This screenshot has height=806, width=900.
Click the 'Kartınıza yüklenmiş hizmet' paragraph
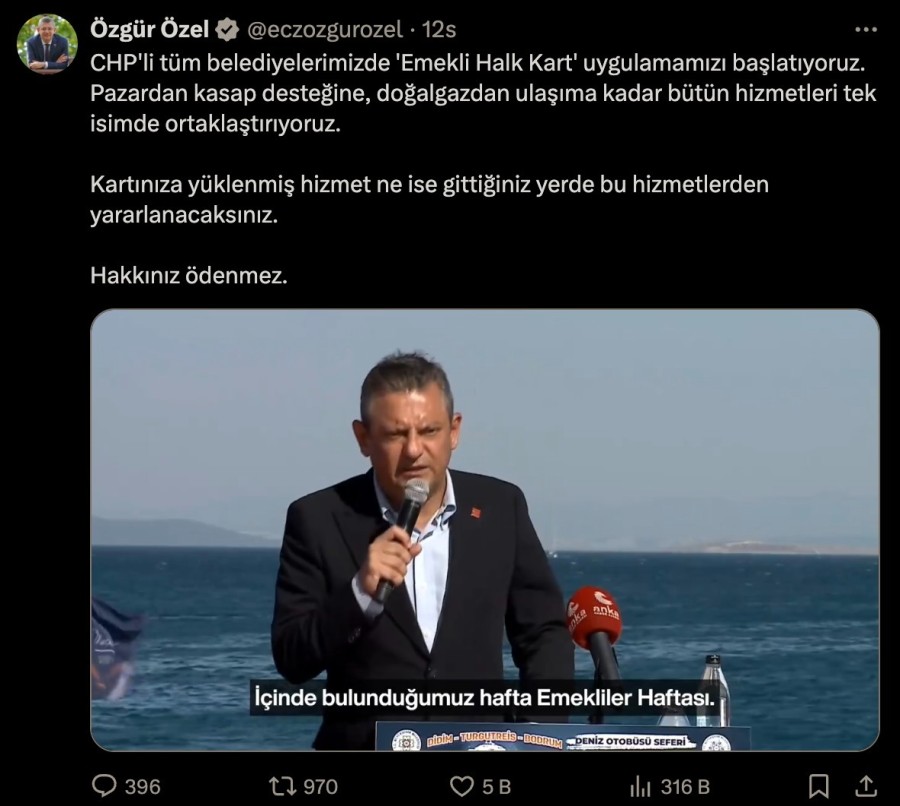(429, 200)
